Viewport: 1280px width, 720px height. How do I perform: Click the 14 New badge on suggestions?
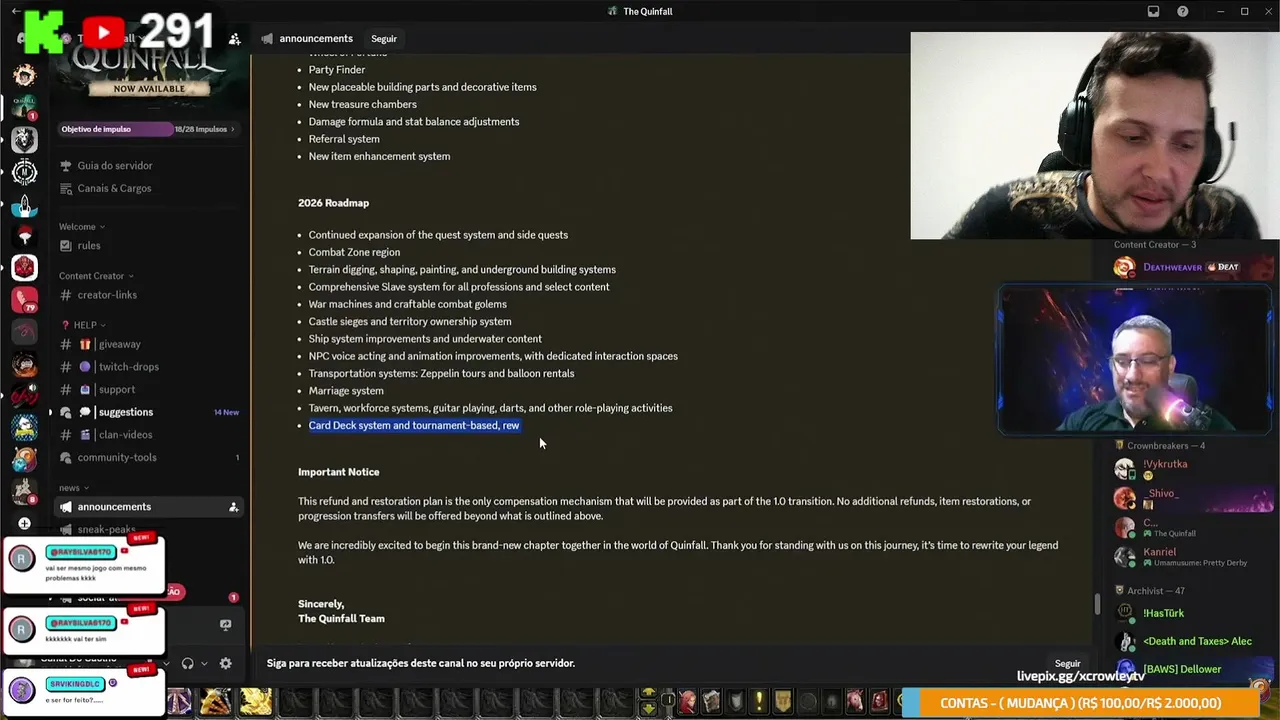point(226,412)
